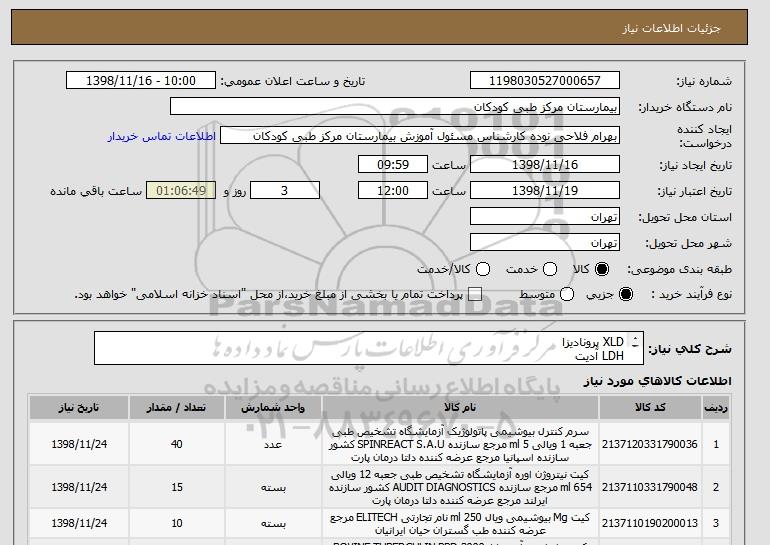
Task: Click quantity 10 in row 3
Action: pos(177,523)
